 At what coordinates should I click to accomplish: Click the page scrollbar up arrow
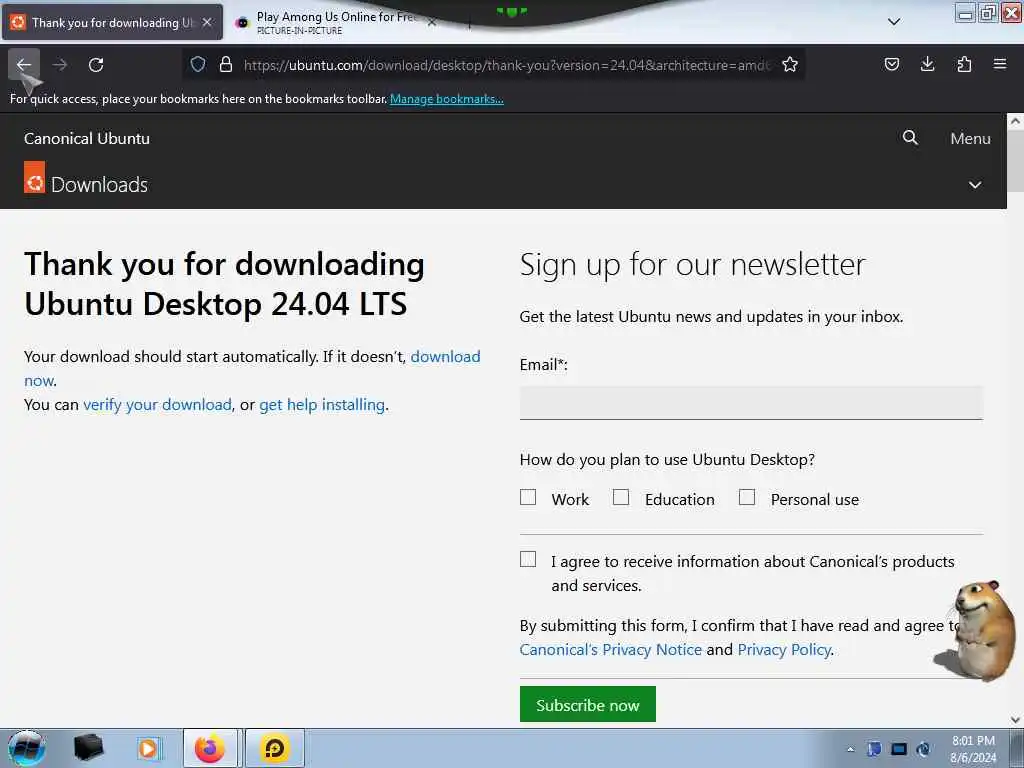pos(1015,121)
